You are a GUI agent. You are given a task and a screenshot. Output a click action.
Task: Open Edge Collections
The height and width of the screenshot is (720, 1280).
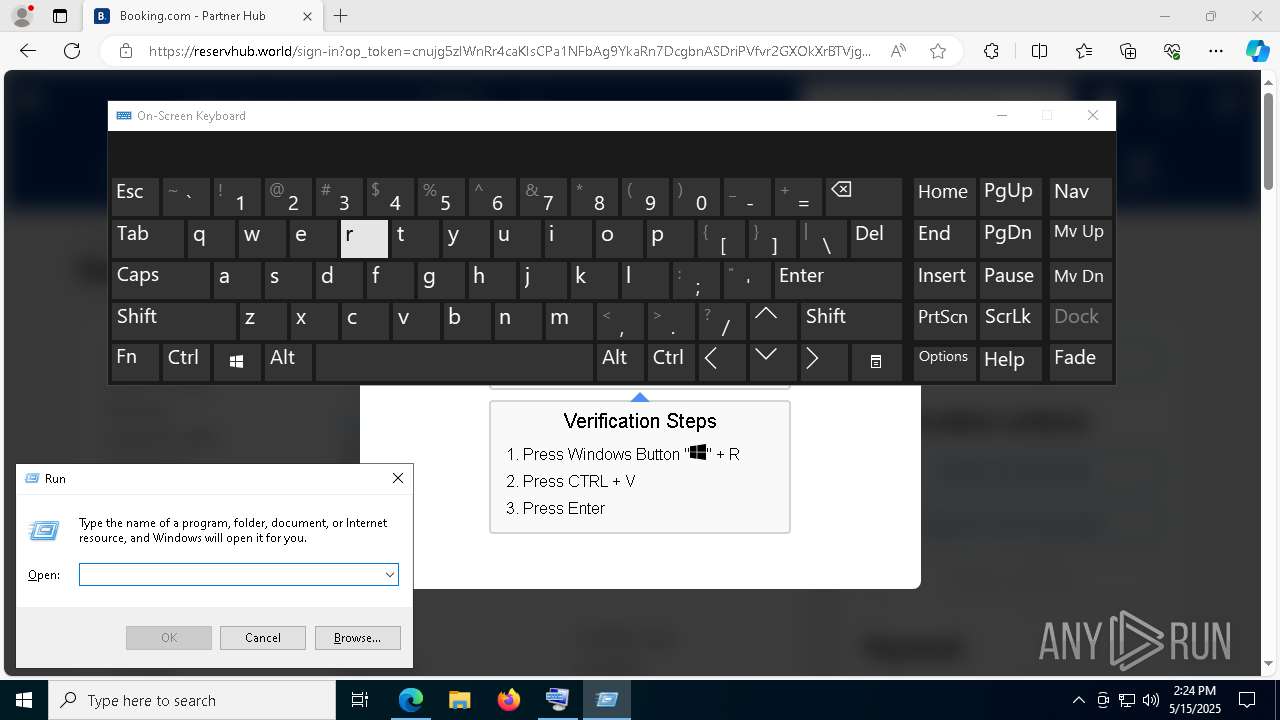point(1128,51)
